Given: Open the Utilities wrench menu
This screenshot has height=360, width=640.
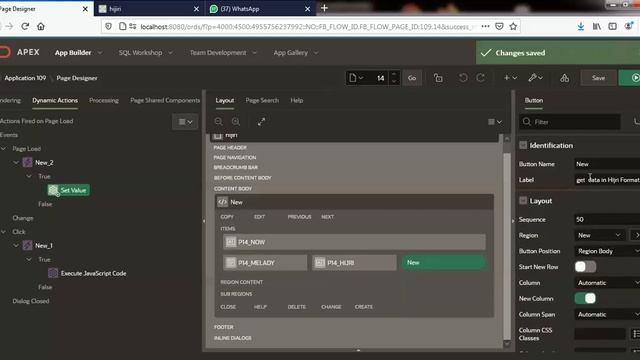Looking at the screenshot, I should [x=535, y=78].
